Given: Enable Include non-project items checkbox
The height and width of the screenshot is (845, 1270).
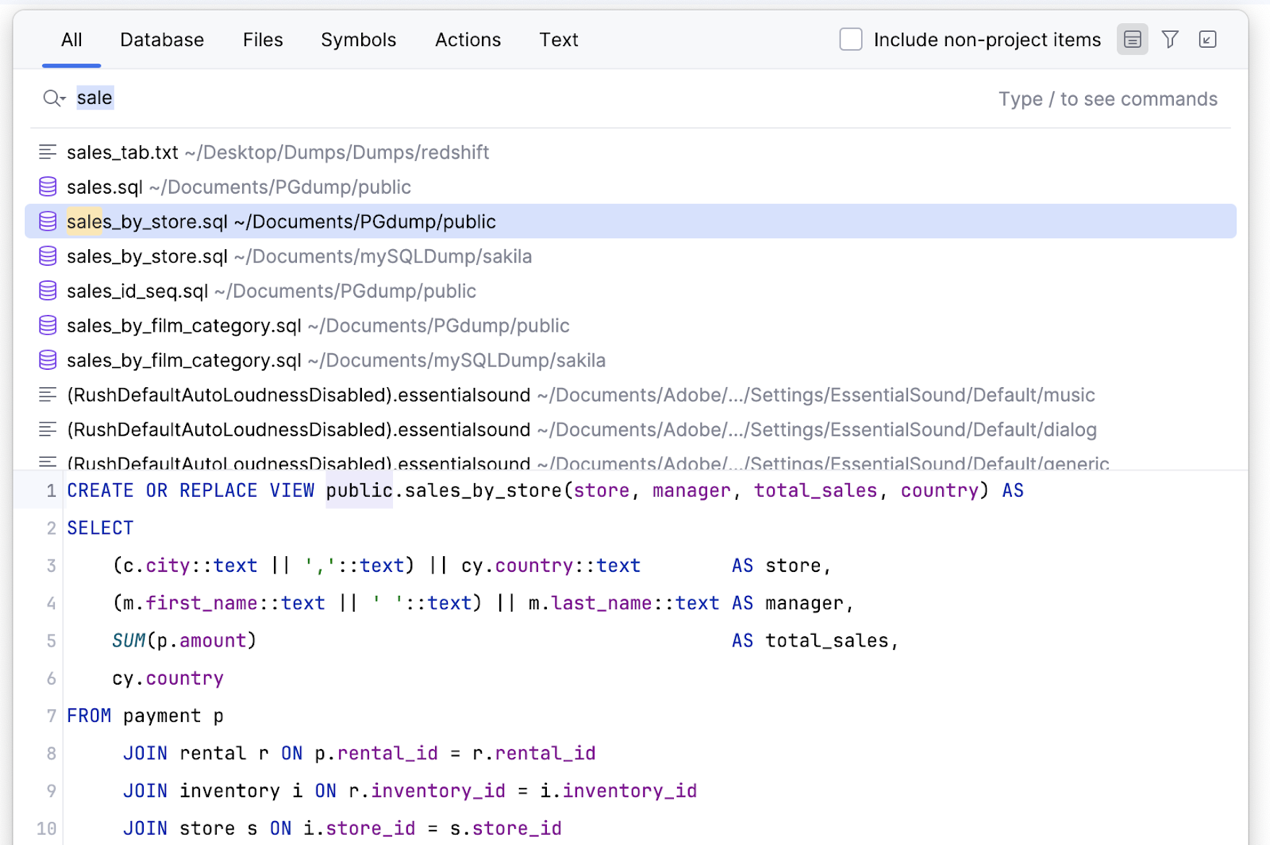Looking at the screenshot, I should pyautogui.click(x=851, y=40).
